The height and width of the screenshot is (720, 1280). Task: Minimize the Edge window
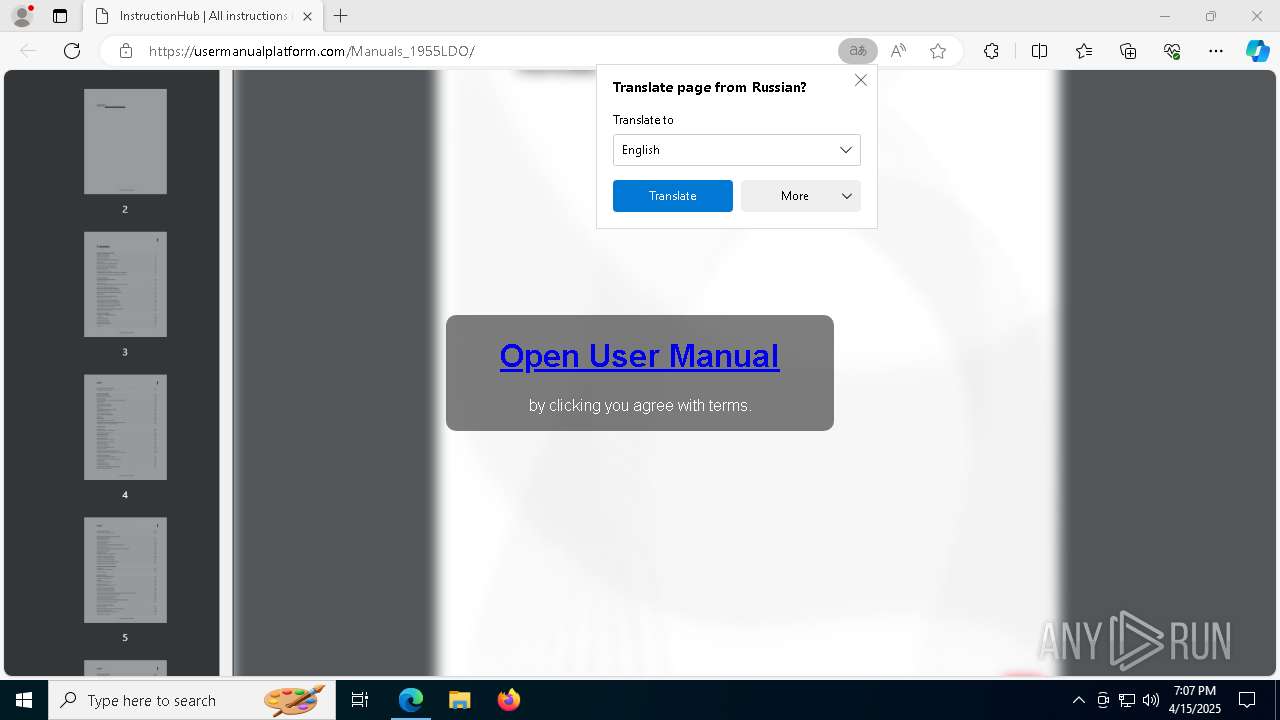click(1165, 16)
